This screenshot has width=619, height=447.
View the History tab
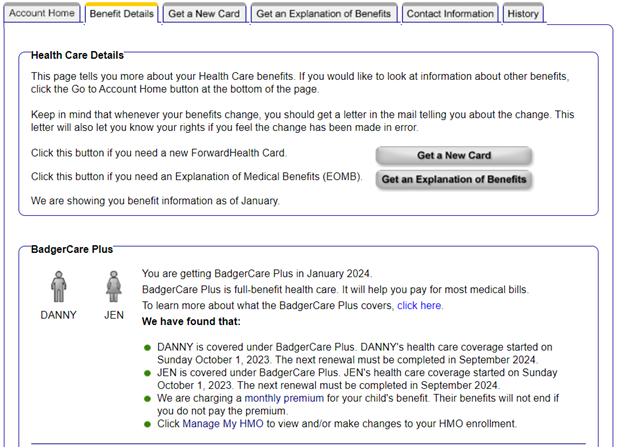(523, 14)
